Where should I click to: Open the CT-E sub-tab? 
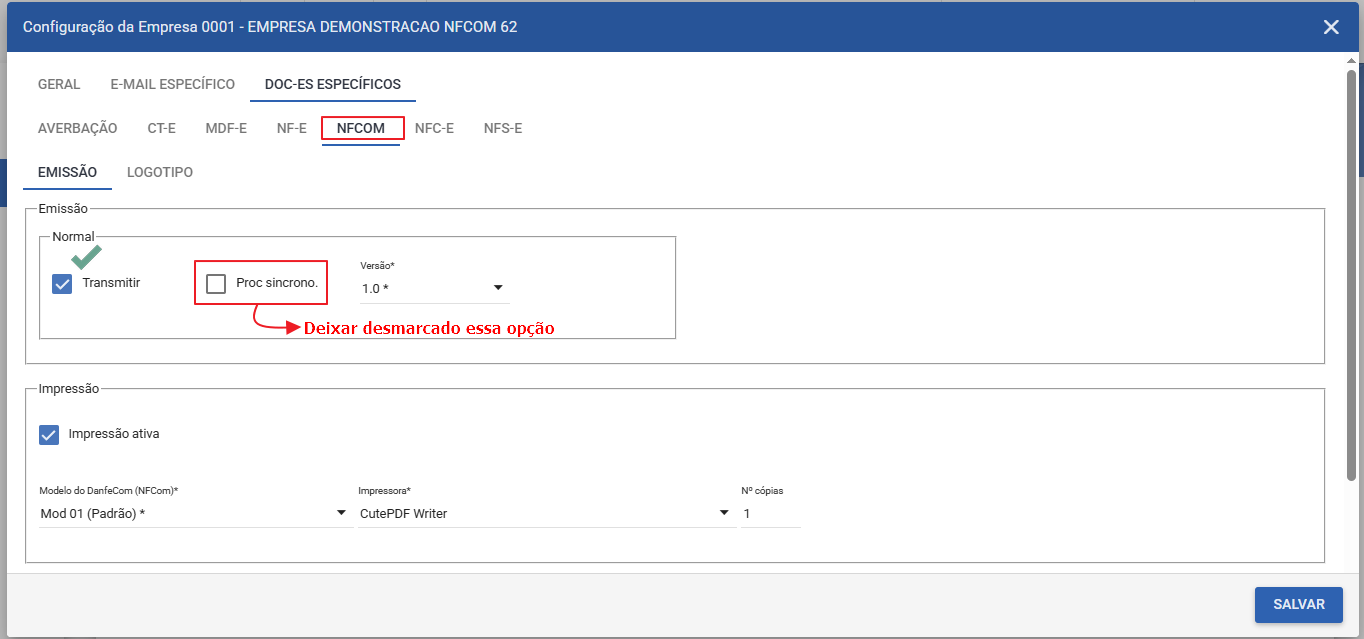pyautogui.click(x=162, y=128)
